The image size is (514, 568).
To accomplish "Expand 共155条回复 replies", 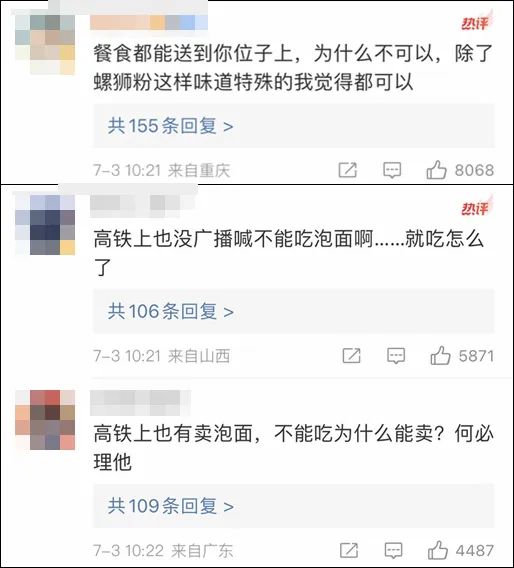I will click(294, 126).
